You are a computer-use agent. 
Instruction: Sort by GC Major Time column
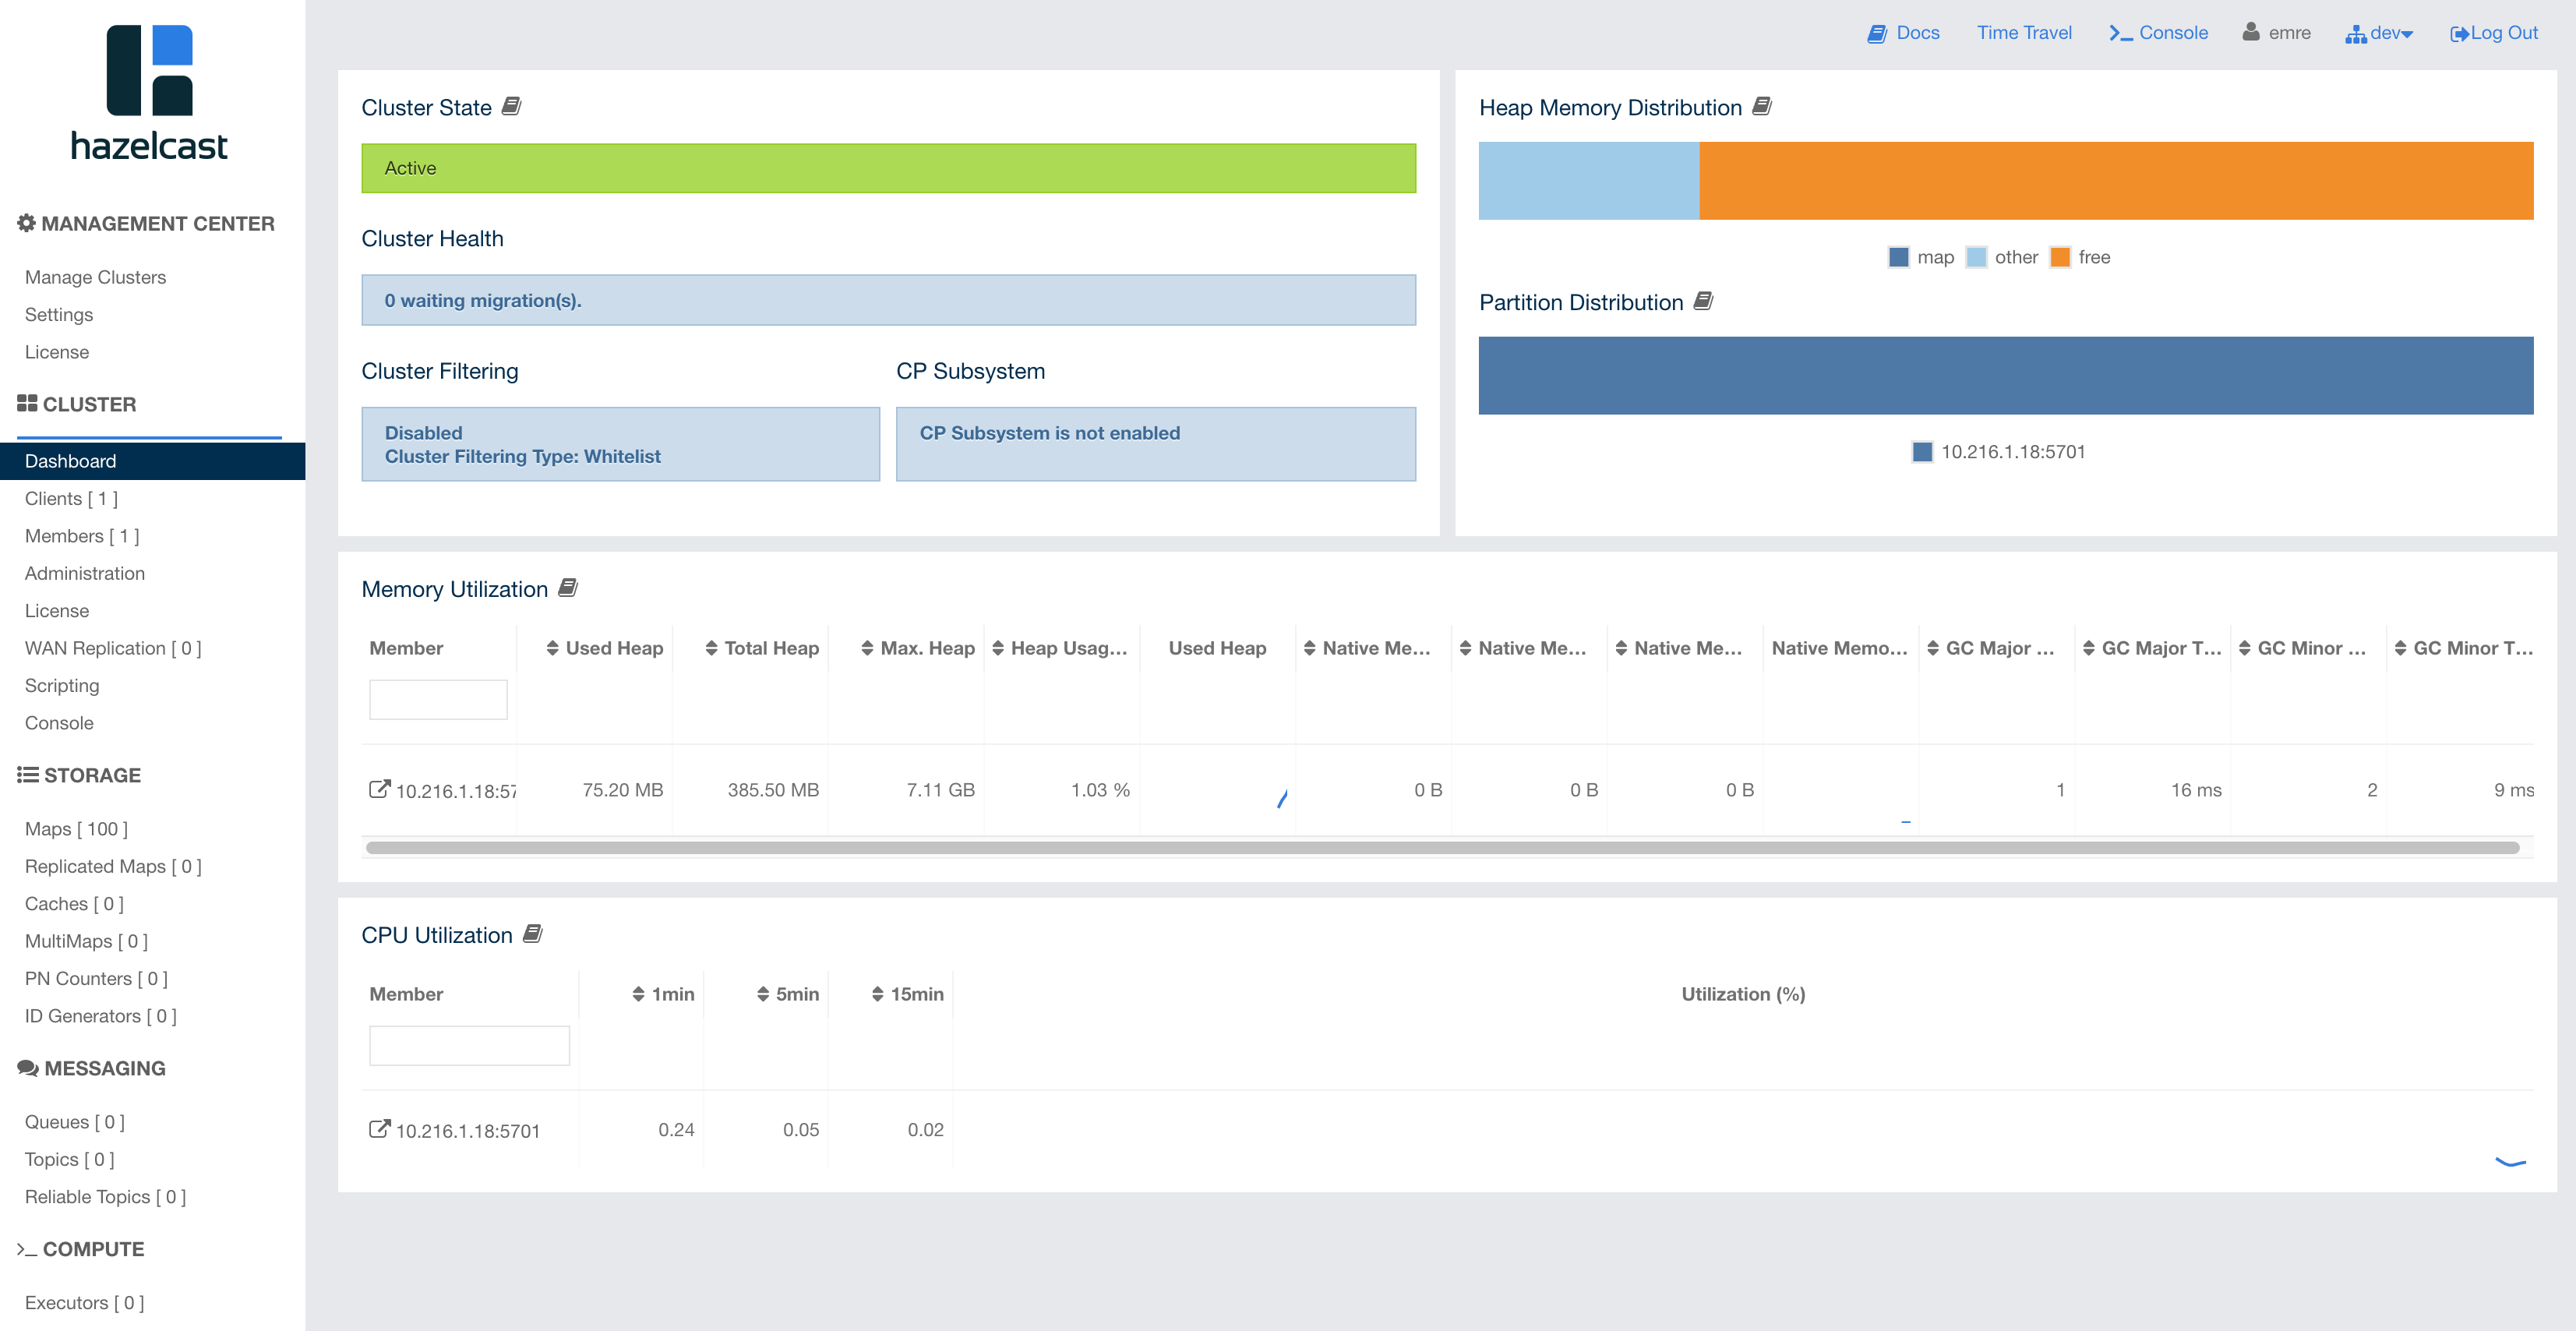click(2152, 648)
